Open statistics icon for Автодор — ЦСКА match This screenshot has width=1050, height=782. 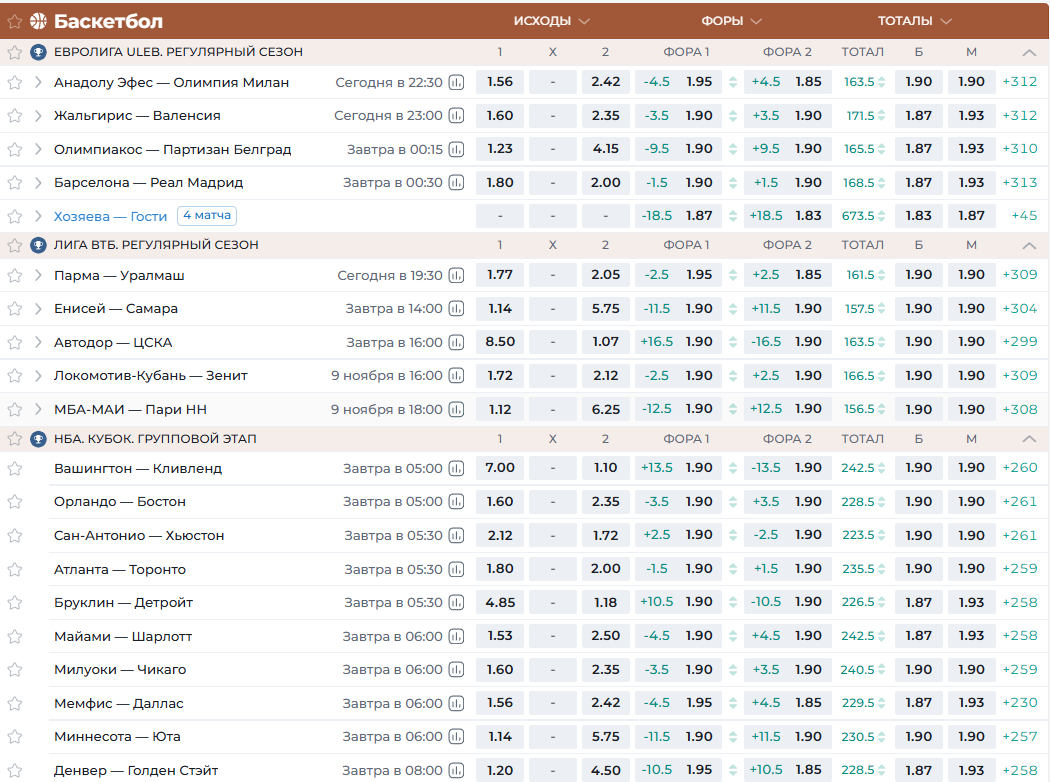[456, 342]
